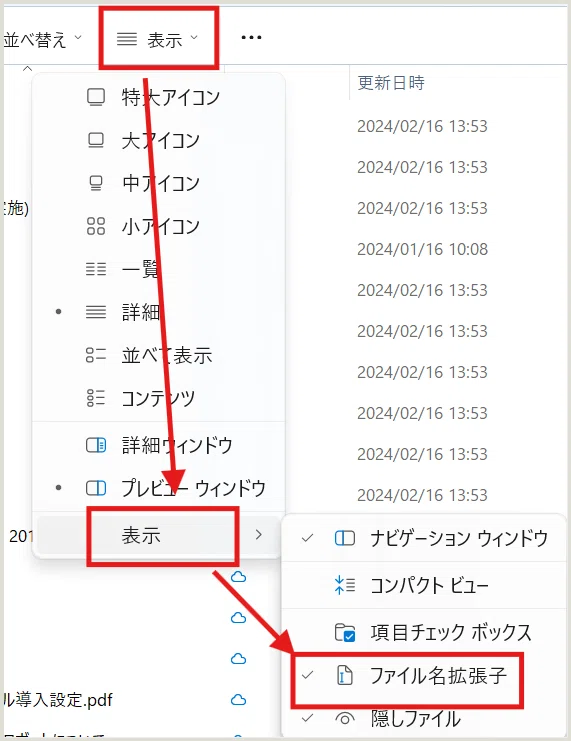Select 並べて表示 tiles view option
571x741 pixels.
[159, 355]
